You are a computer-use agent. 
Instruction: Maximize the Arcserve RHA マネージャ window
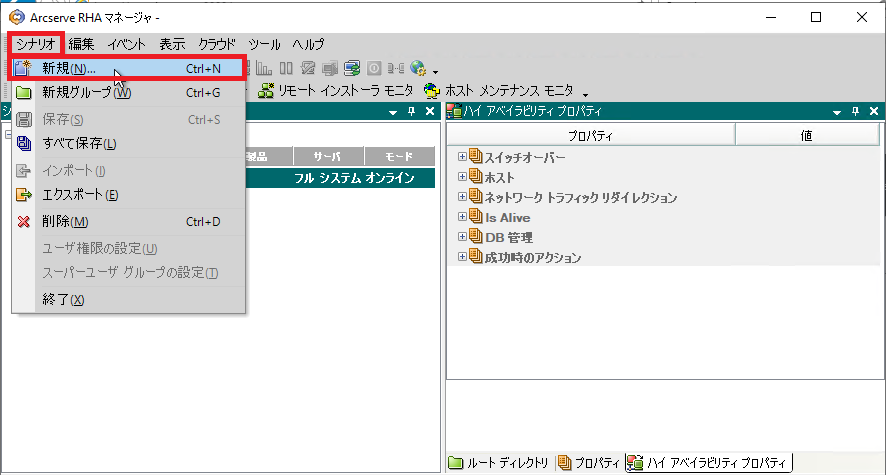point(816,18)
